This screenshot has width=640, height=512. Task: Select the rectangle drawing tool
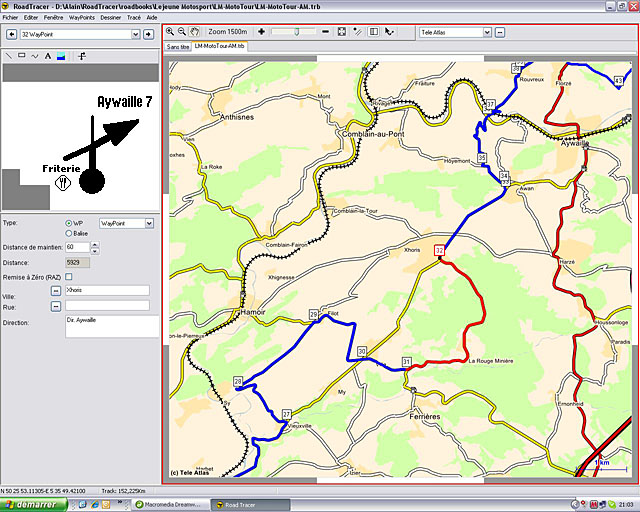22,56
